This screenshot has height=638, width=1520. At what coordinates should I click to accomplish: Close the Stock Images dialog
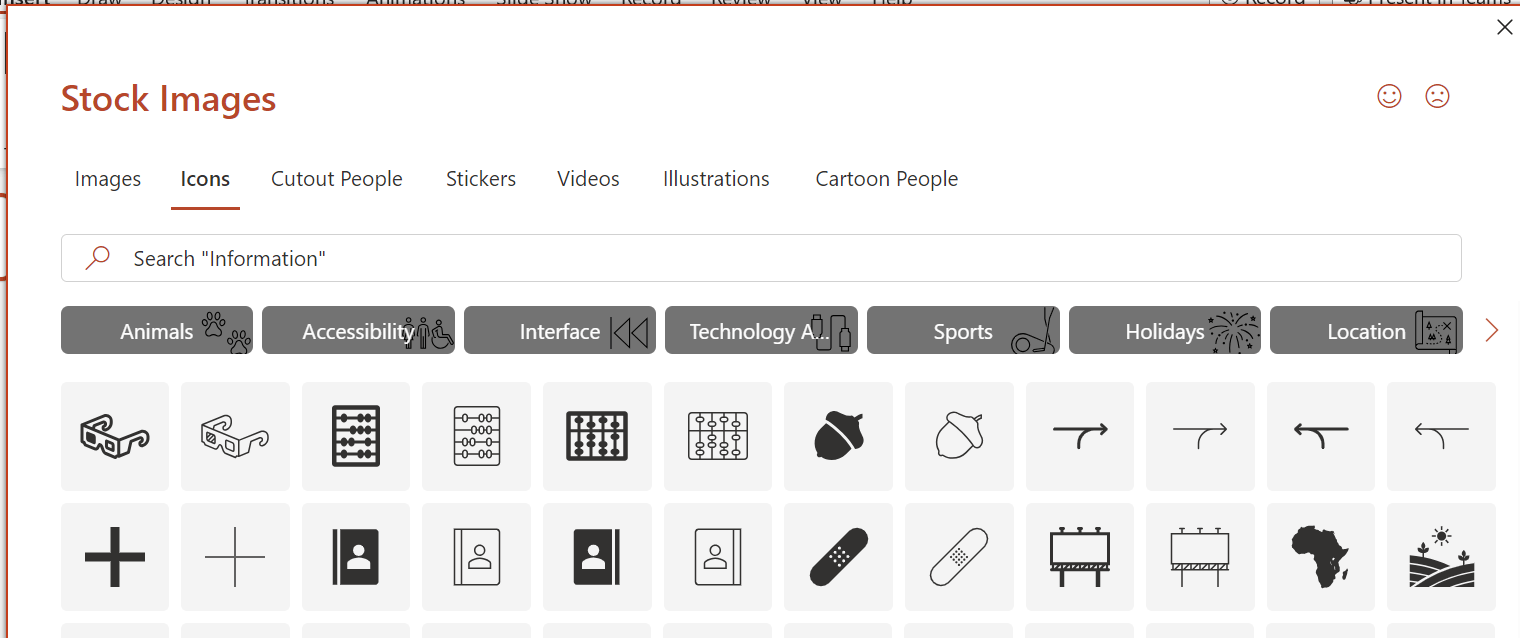pyautogui.click(x=1504, y=28)
